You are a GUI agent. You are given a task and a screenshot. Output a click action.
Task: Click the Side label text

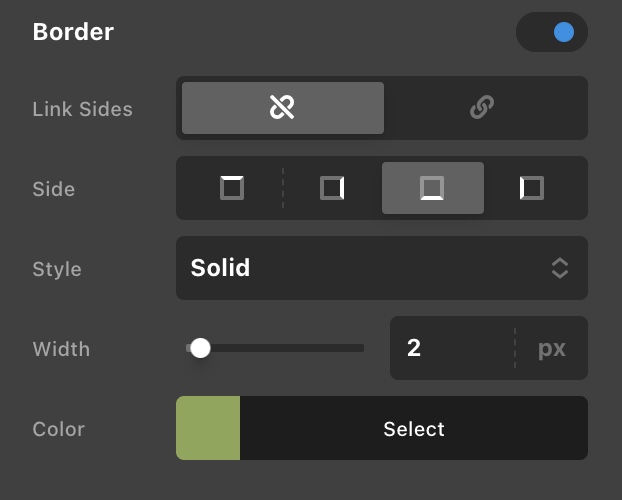[x=54, y=188]
